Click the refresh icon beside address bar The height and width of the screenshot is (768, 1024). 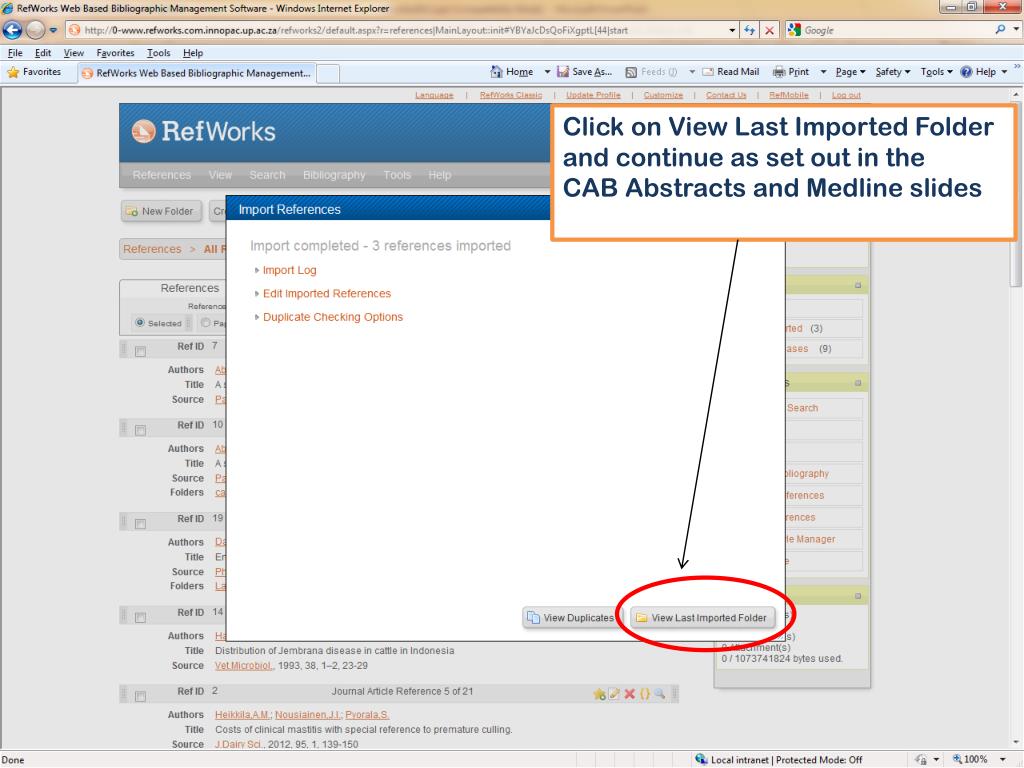750,30
